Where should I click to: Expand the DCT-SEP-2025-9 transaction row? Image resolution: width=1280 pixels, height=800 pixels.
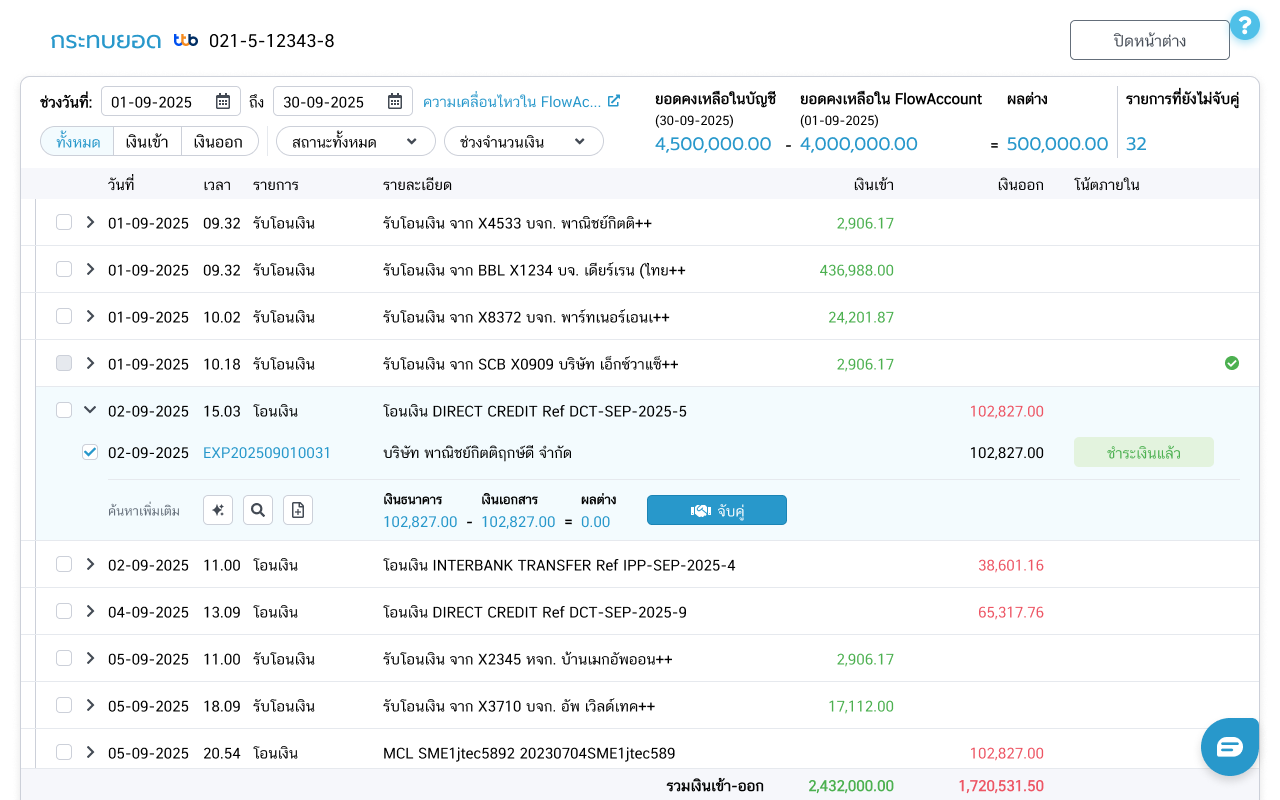click(x=90, y=611)
